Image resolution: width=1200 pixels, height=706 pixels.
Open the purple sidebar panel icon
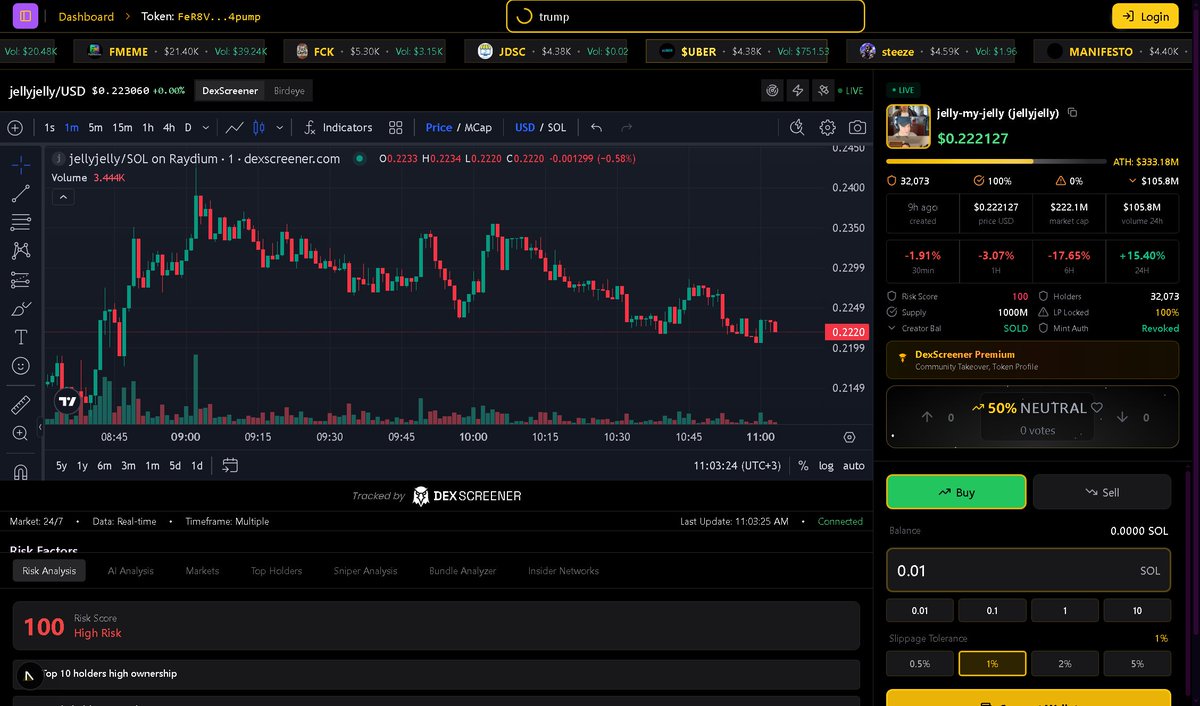(25, 16)
